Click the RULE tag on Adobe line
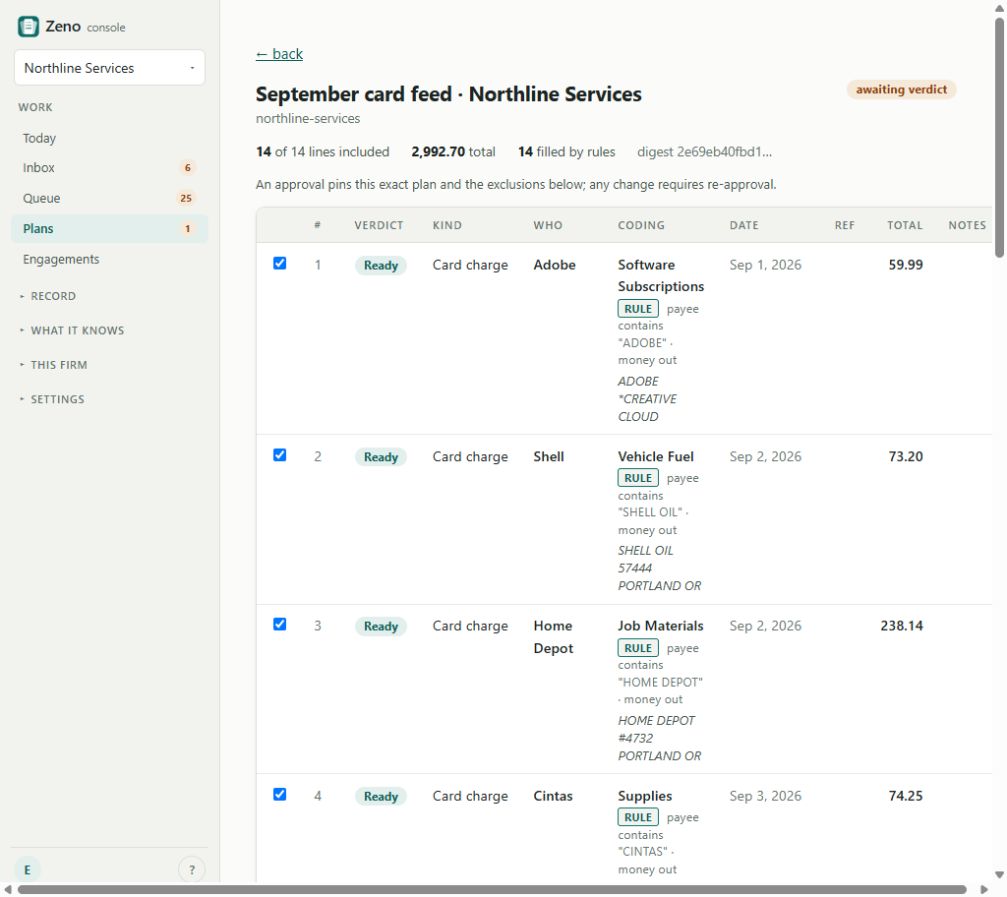The image size is (1007, 897). click(x=638, y=309)
